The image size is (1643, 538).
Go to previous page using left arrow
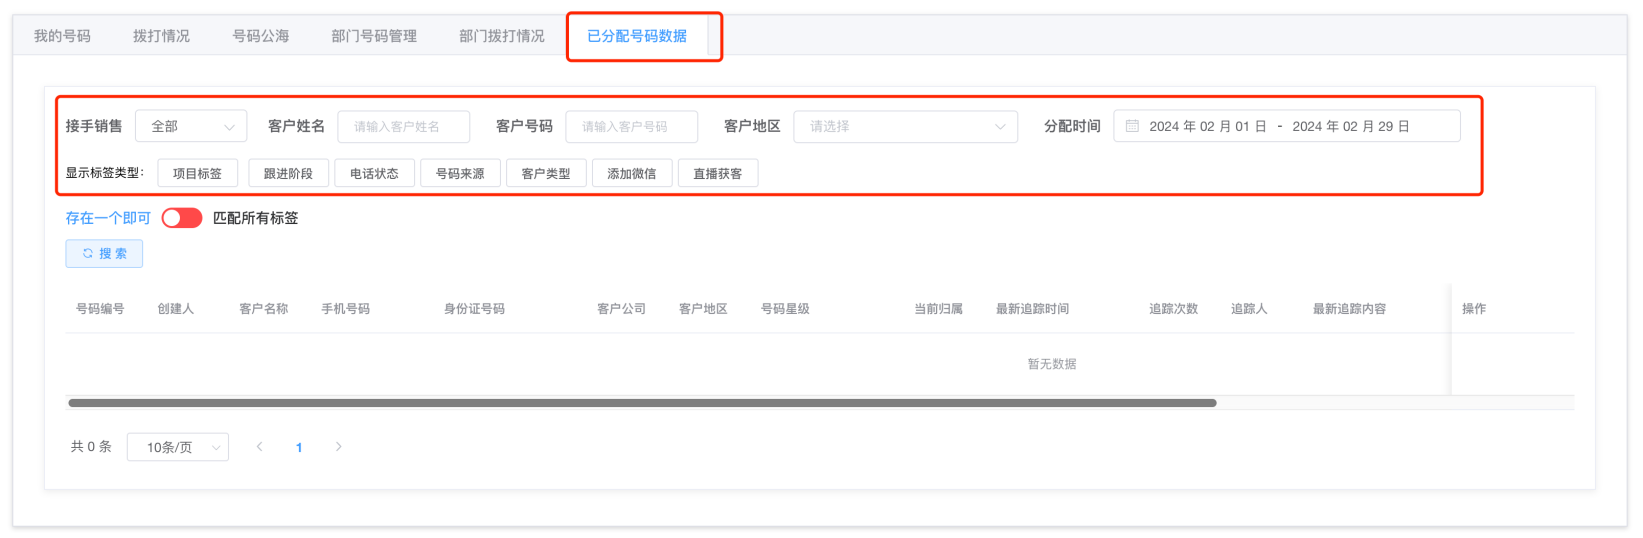pos(260,447)
